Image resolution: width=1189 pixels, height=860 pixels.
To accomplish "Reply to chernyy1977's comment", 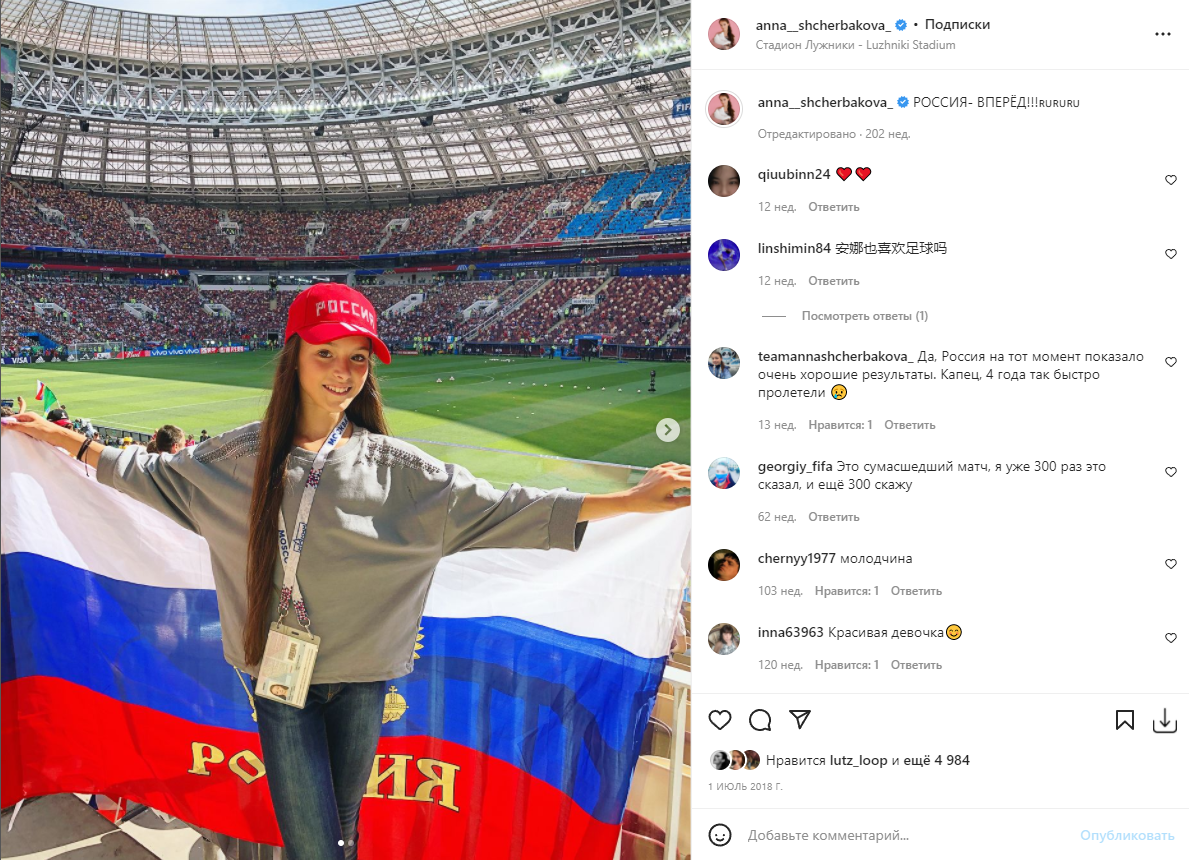I will coord(916,591).
